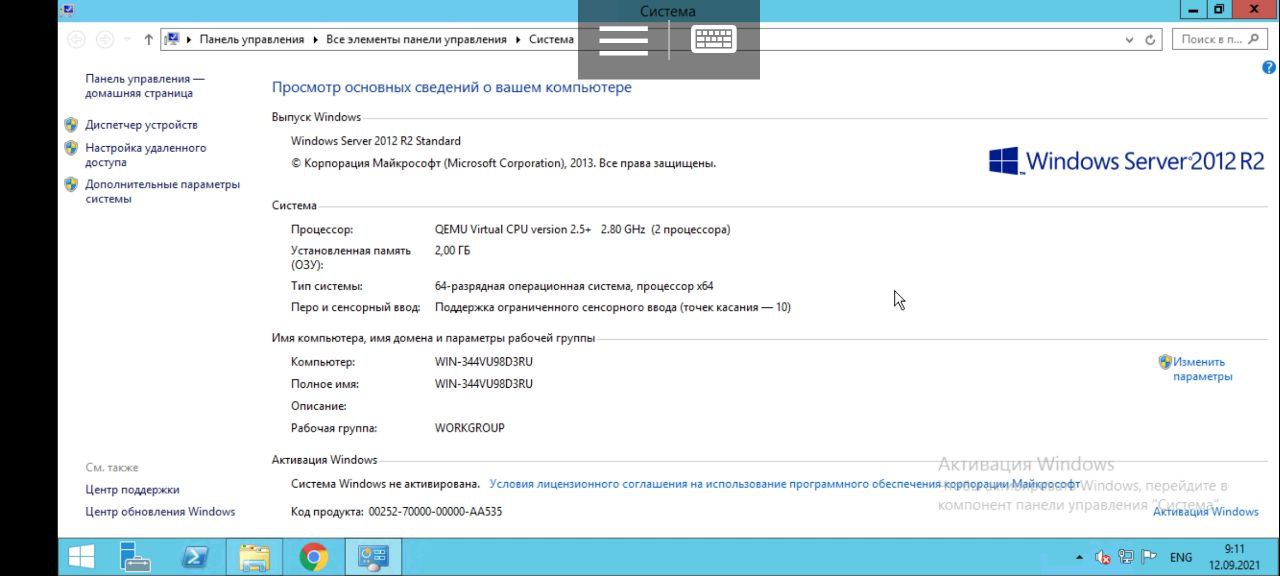Open the Start menu

pyautogui.click(x=81, y=557)
